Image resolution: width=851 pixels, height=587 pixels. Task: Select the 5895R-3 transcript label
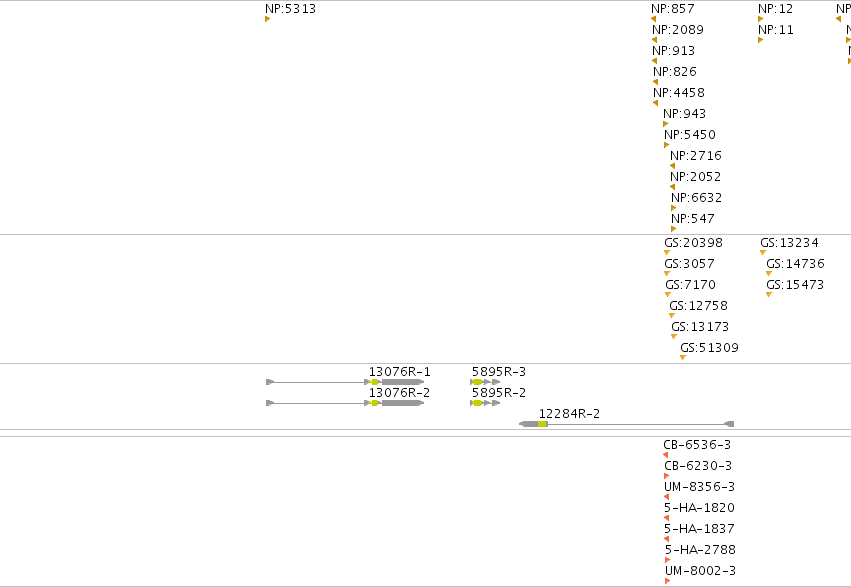499,372
